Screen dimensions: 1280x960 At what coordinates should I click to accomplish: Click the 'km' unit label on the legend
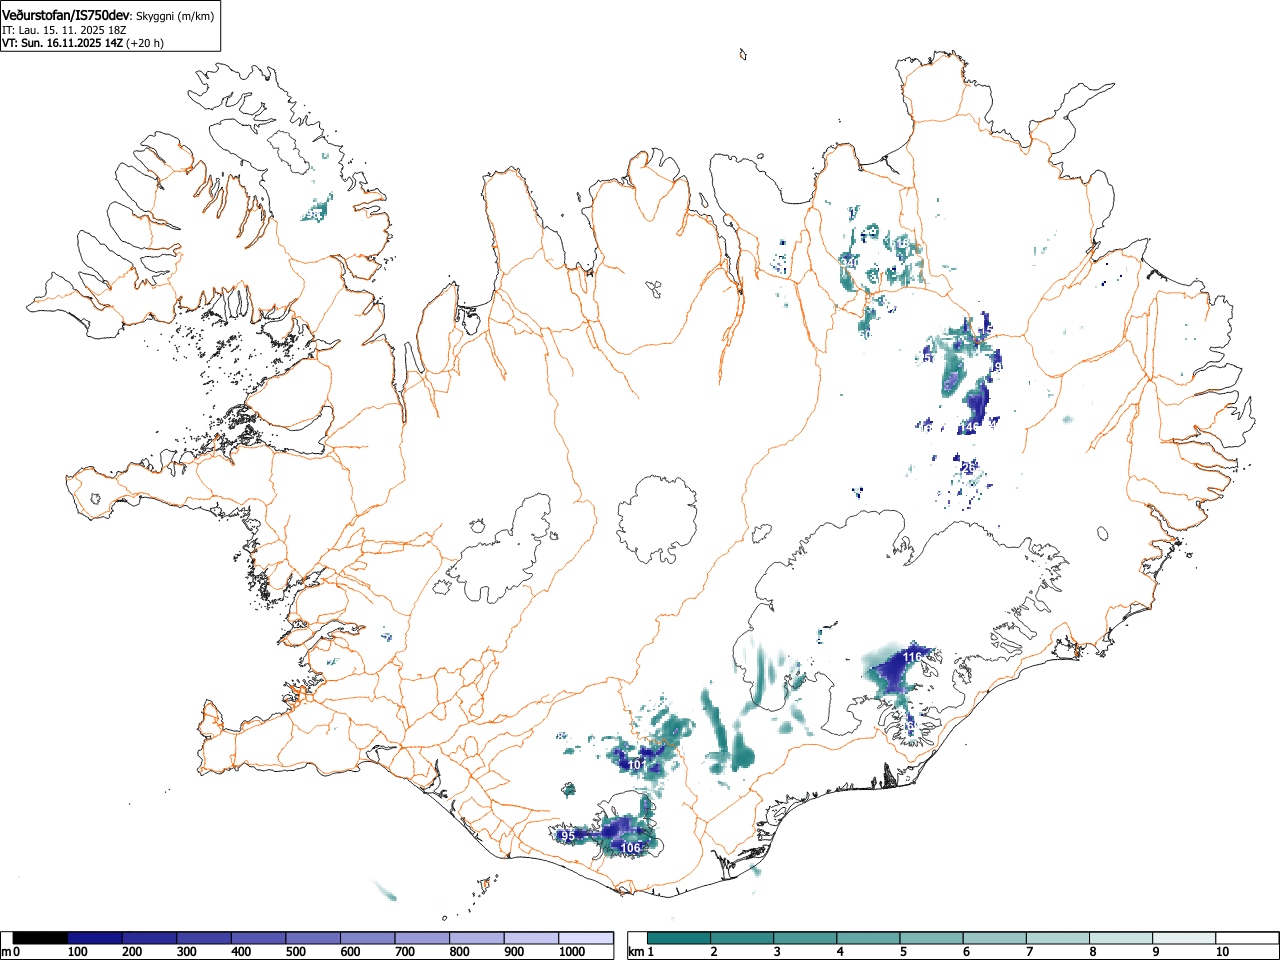pyautogui.click(x=636, y=952)
